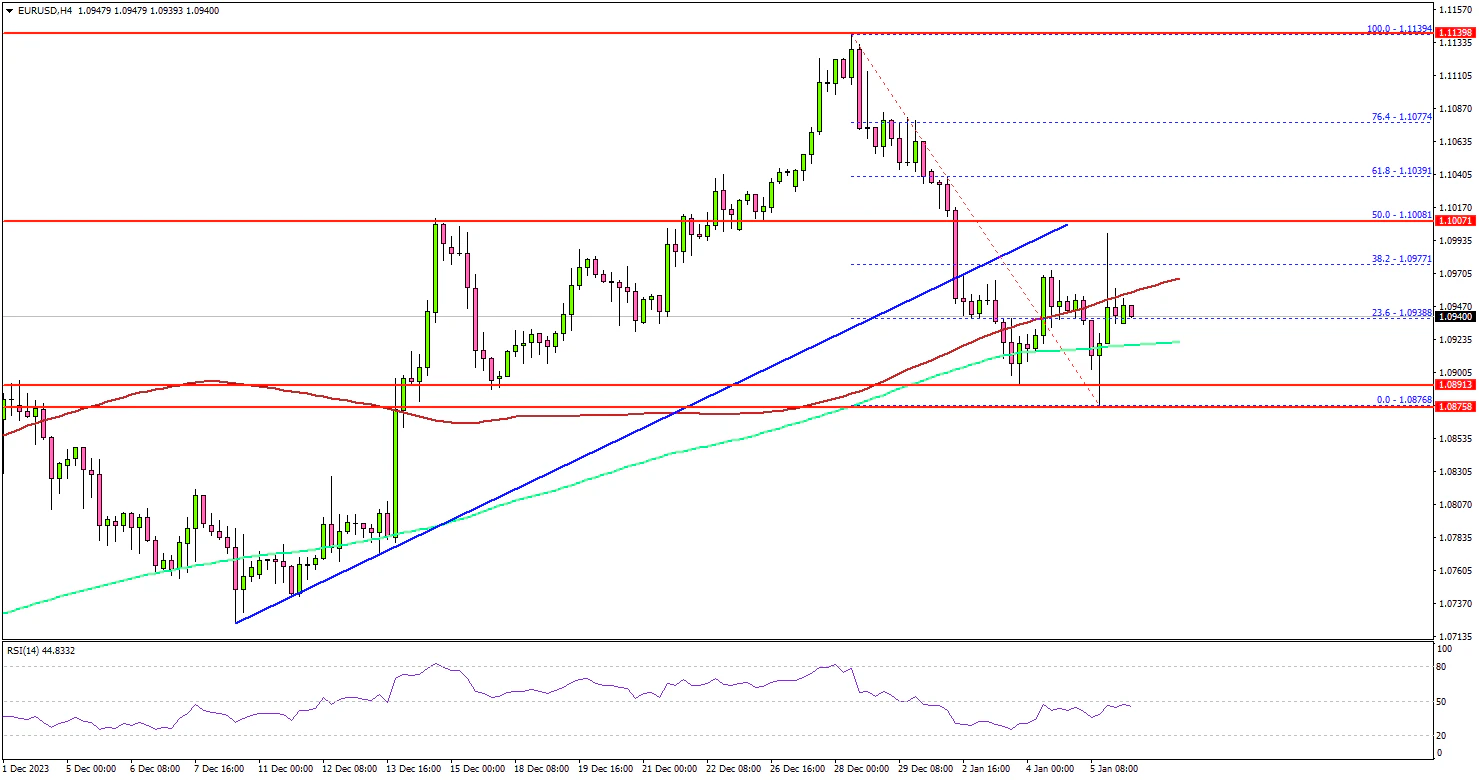Click the RSI scale value 80
Viewport: 1479px width, 780px height.
(1442, 665)
